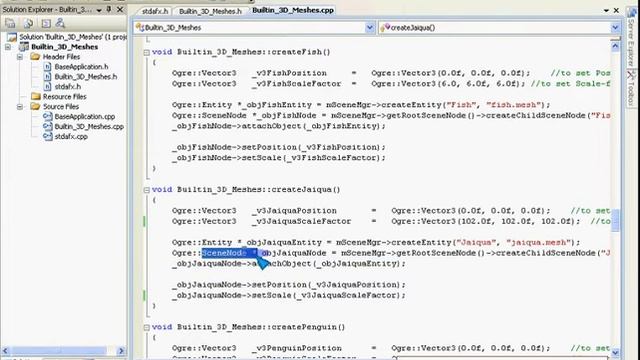Image resolution: width=640 pixels, height=360 pixels.
Task: Click the '_objFishNode->setPosition' line
Action: 278,147
